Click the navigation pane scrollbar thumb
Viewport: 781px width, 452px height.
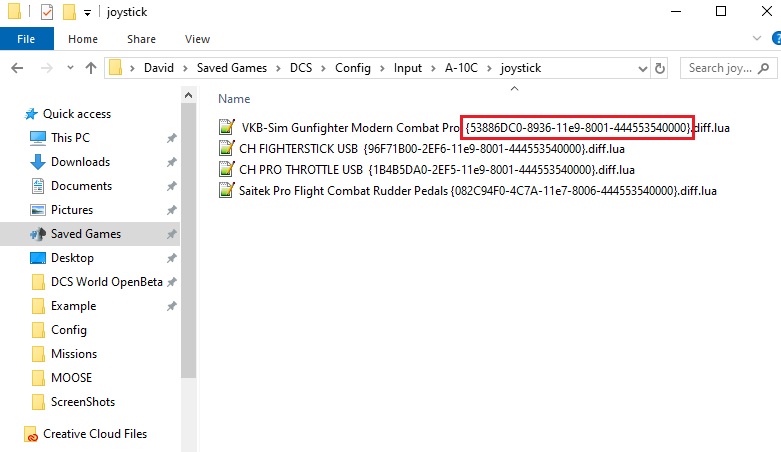pyautogui.click(x=189, y=241)
